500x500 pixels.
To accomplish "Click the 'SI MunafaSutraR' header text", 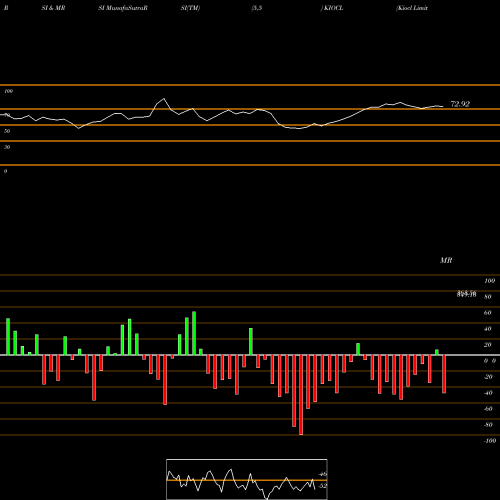I will point(123,8).
